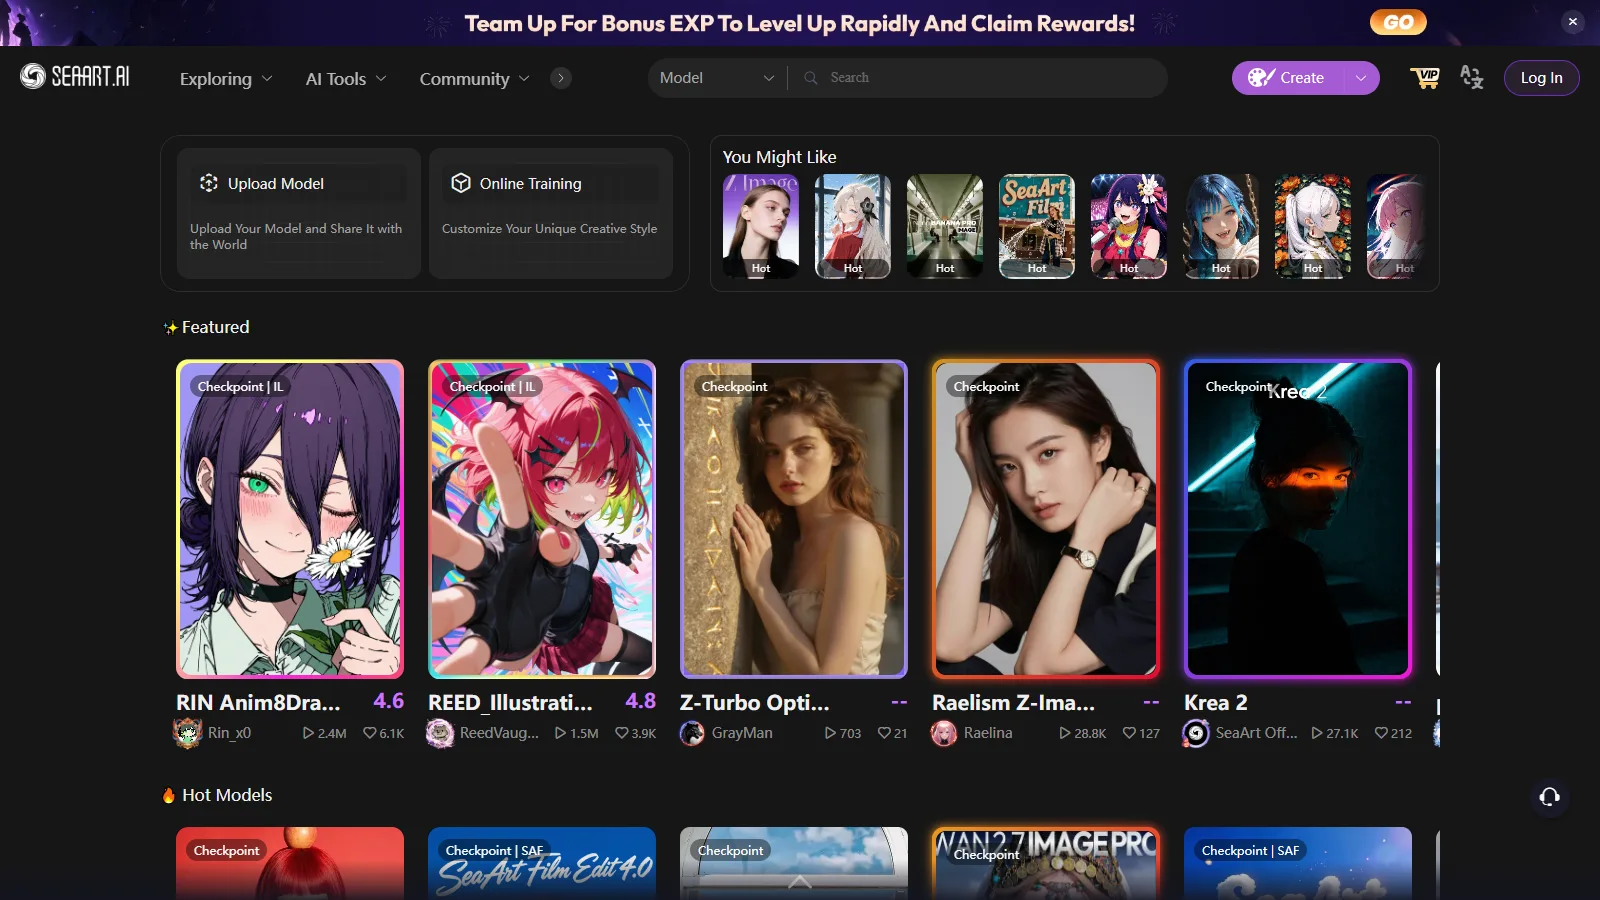Click the 'You Might Like' heading
Viewport: 1600px width, 900px height.
(780, 157)
